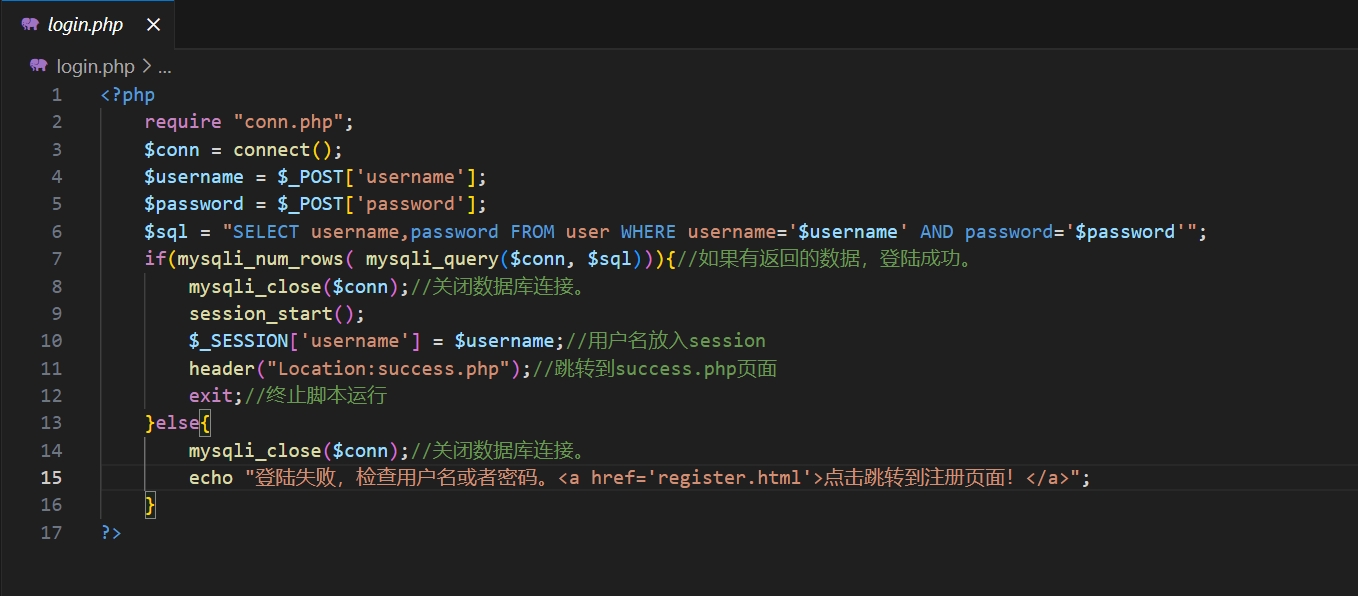This screenshot has height=596, width=1358.
Task: Click the echo keyword on line 15
Action: click(211, 478)
